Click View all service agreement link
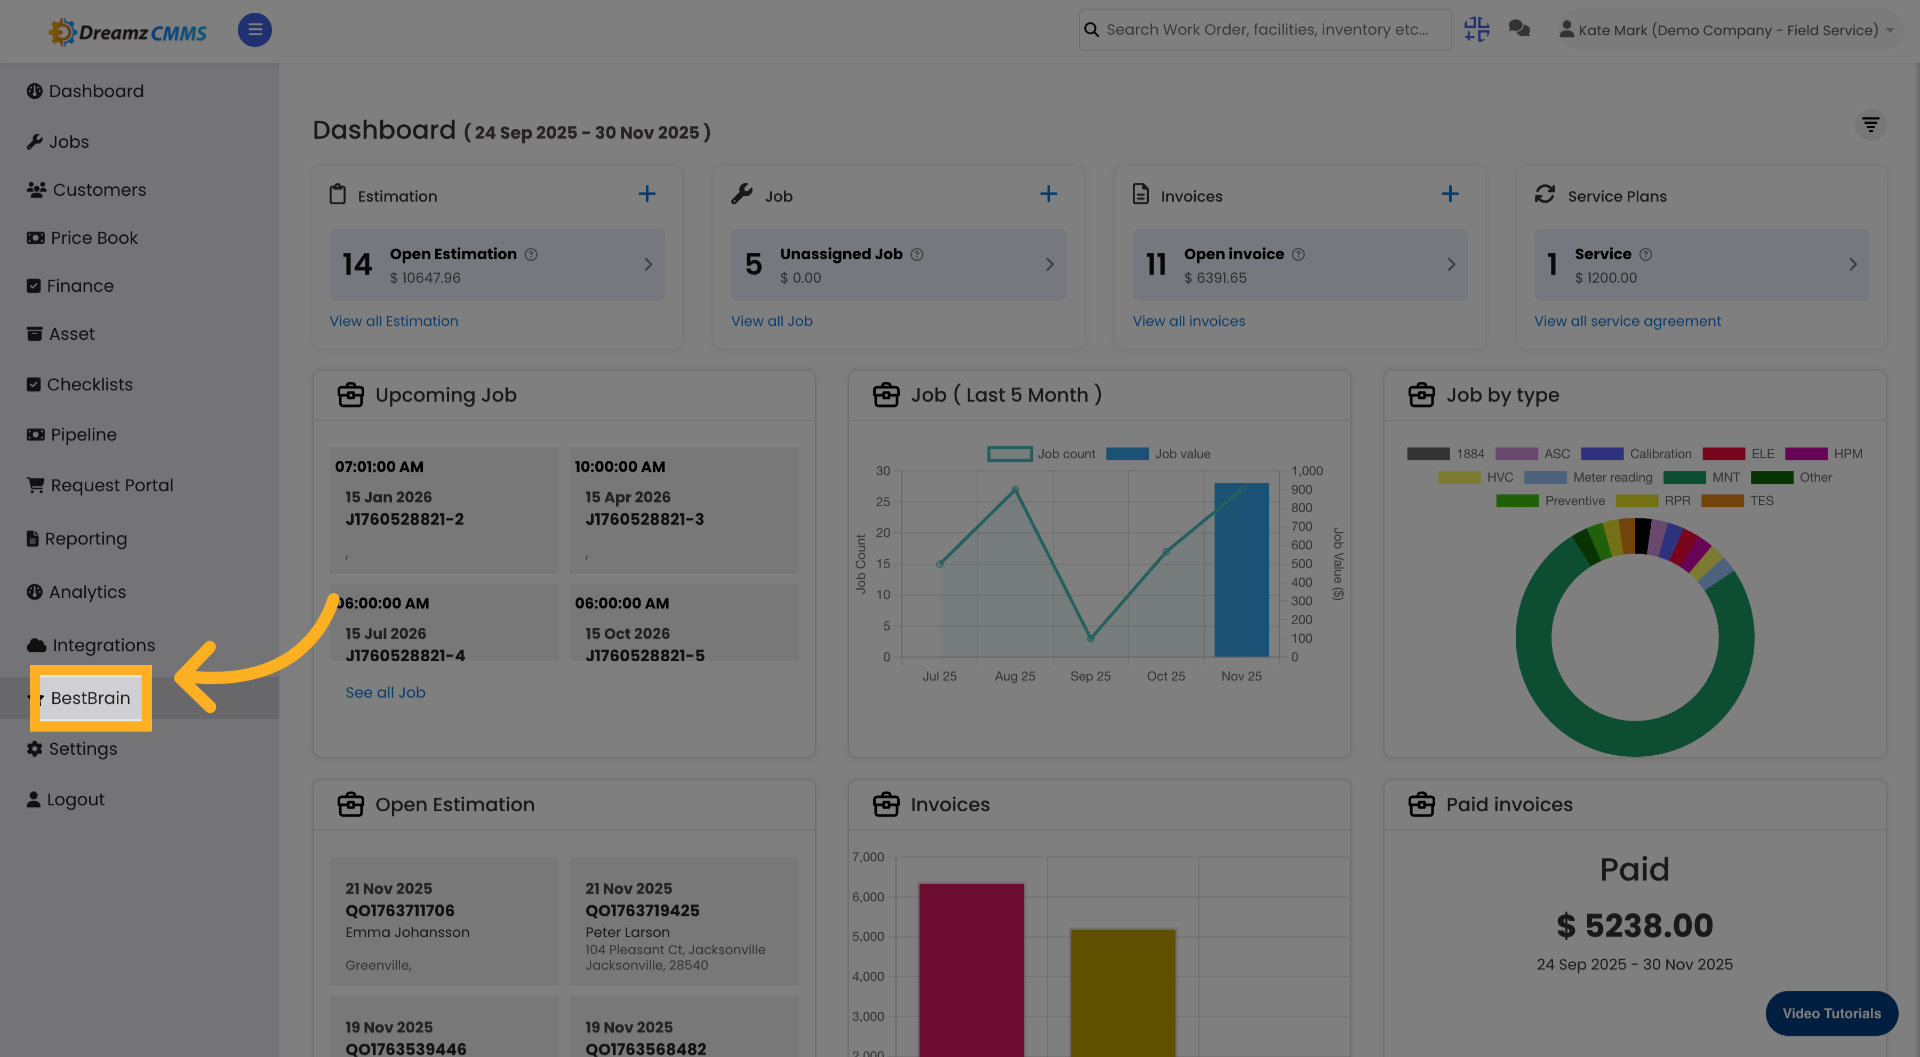The height and width of the screenshot is (1057, 1920). [x=1628, y=321]
